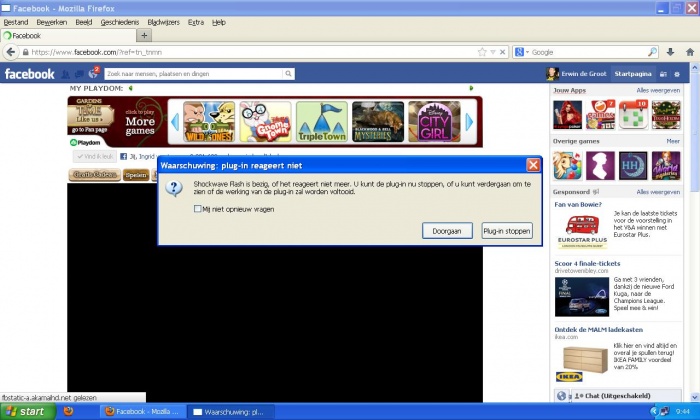Open the Wild Ones game icon

click(x=209, y=121)
